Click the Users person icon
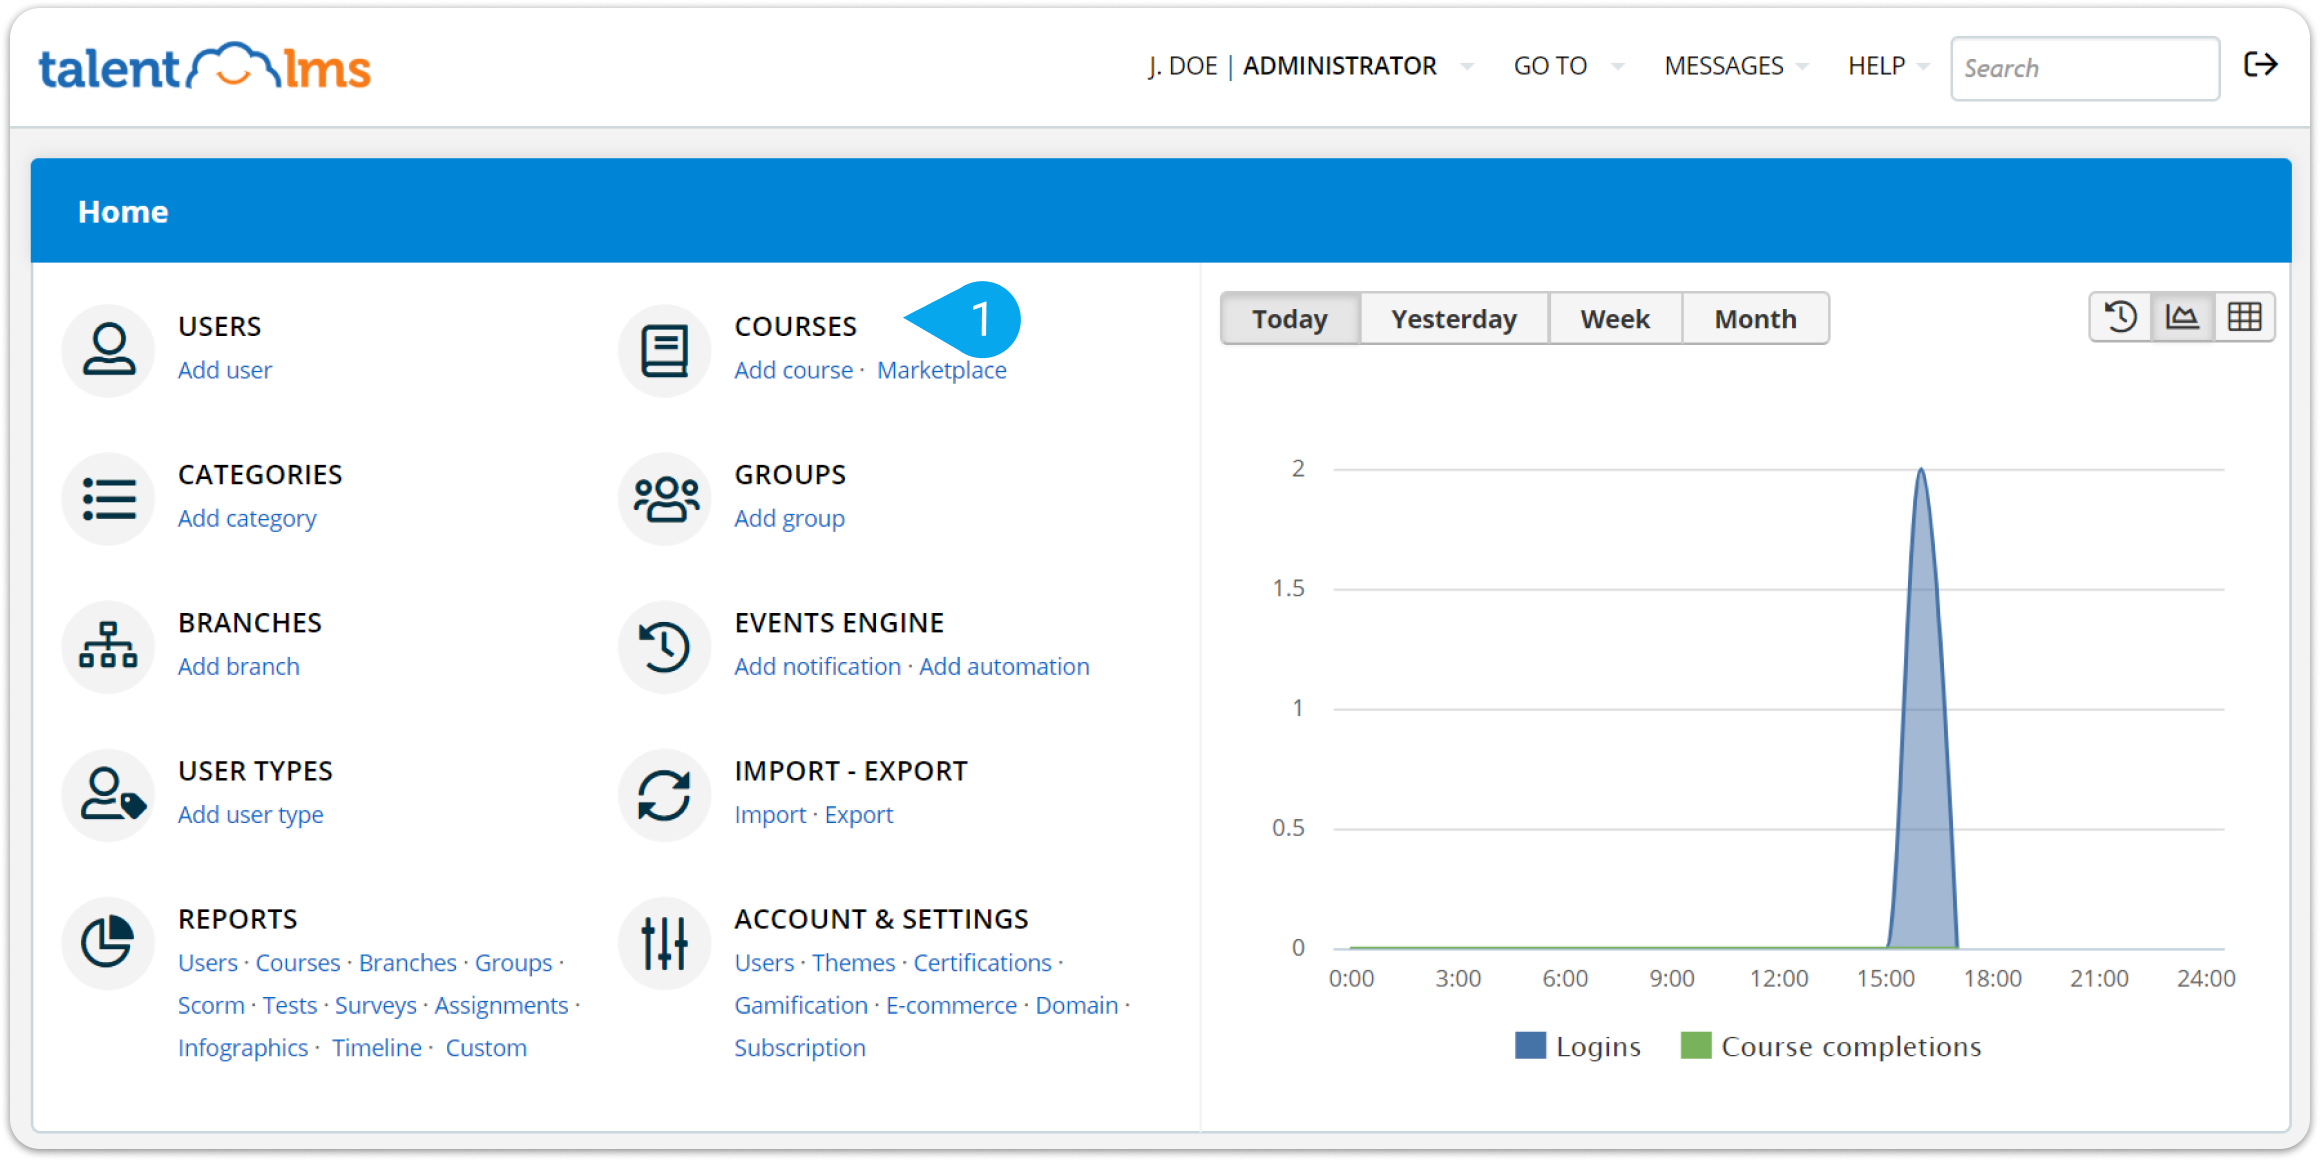This screenshot has width=2320, height=1161. pyautogui.click(x=108, y=350)
